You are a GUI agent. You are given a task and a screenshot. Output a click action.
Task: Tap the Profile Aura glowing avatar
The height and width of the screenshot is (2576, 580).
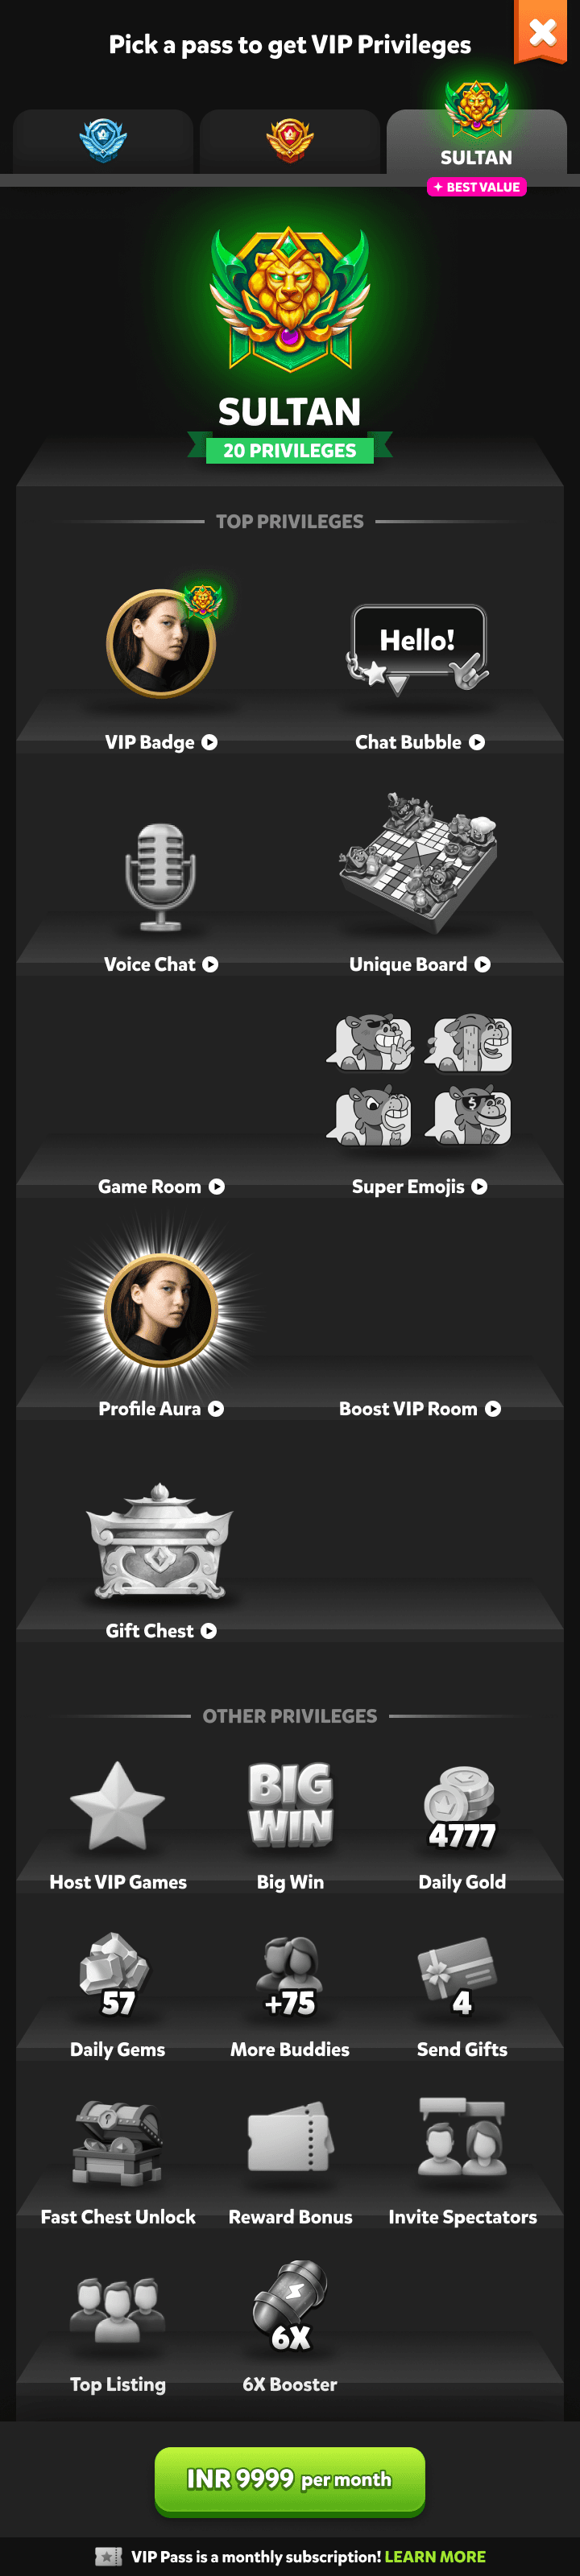(x=161, y=1308)
